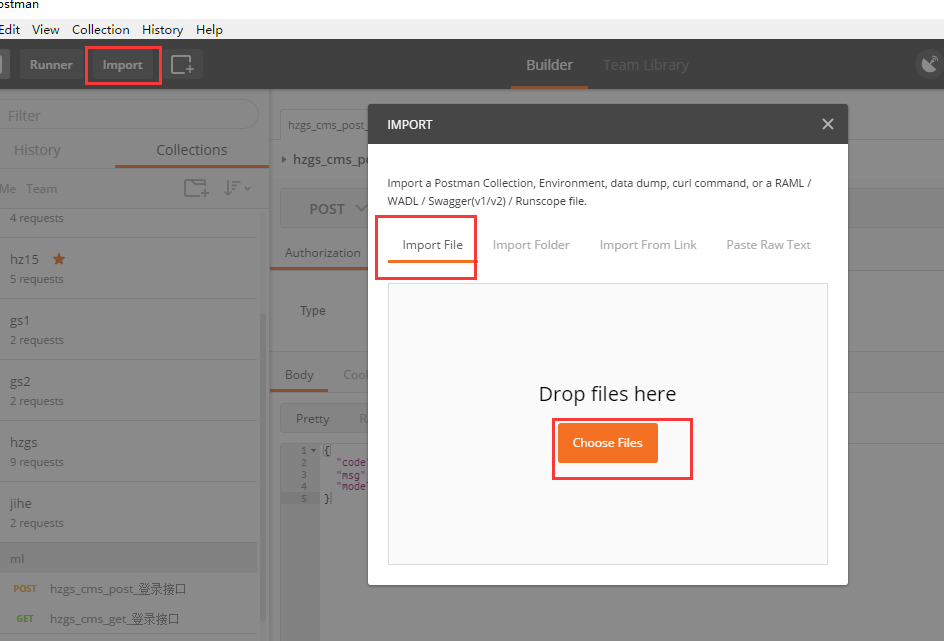This screenshot has height=641, width=944.
Task: Open the gs2 collection
Action: click(129, 390)
